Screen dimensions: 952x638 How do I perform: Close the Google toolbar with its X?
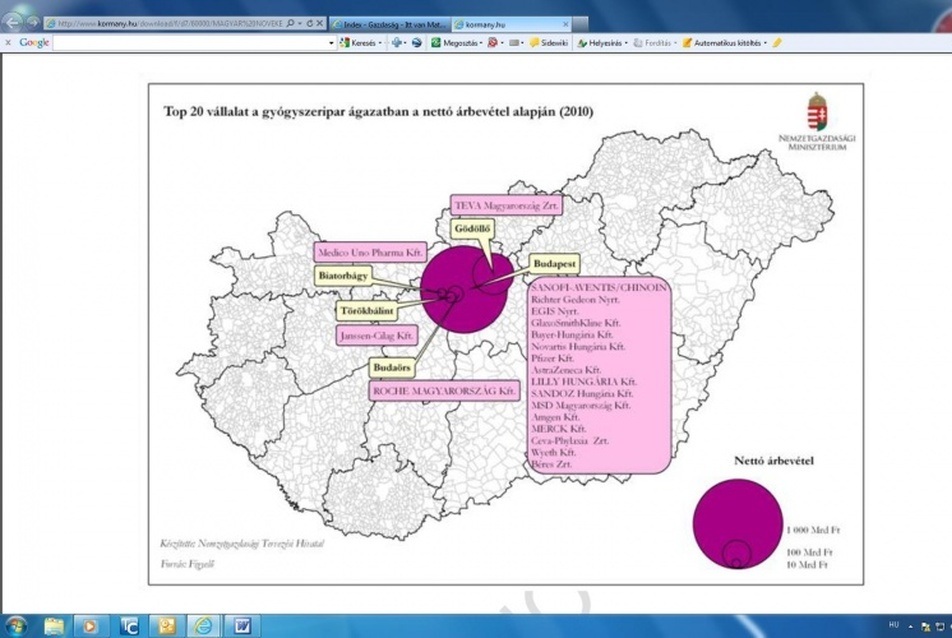[x=7, y=43]
